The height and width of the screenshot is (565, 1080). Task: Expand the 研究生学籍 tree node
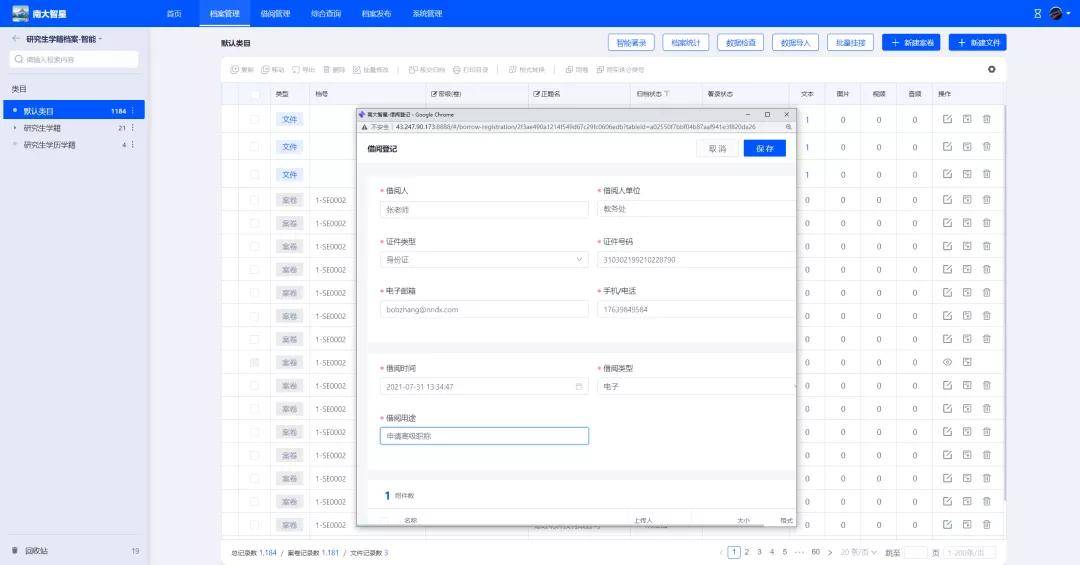coord(15,128)
